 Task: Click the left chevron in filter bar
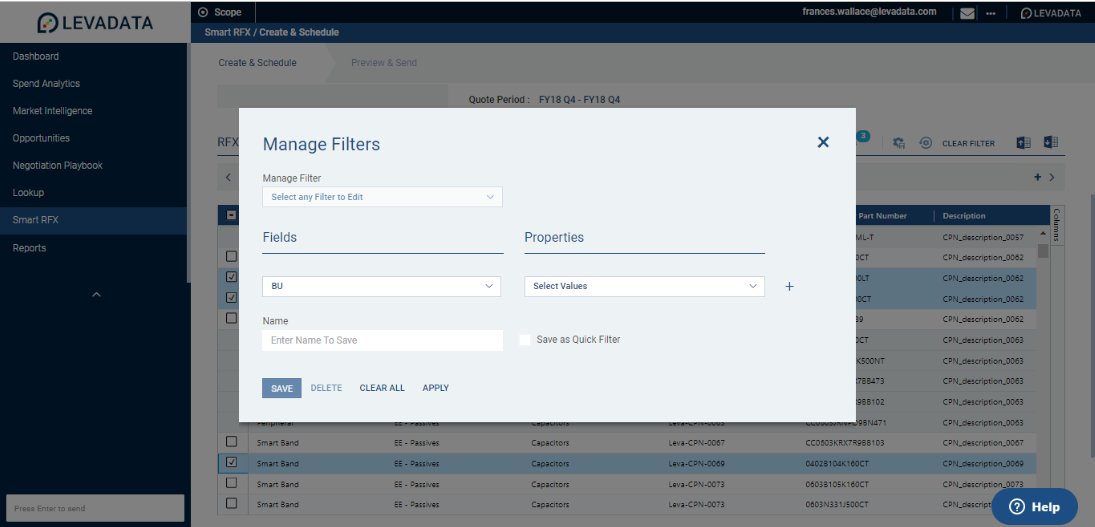(x=228, y=177)
